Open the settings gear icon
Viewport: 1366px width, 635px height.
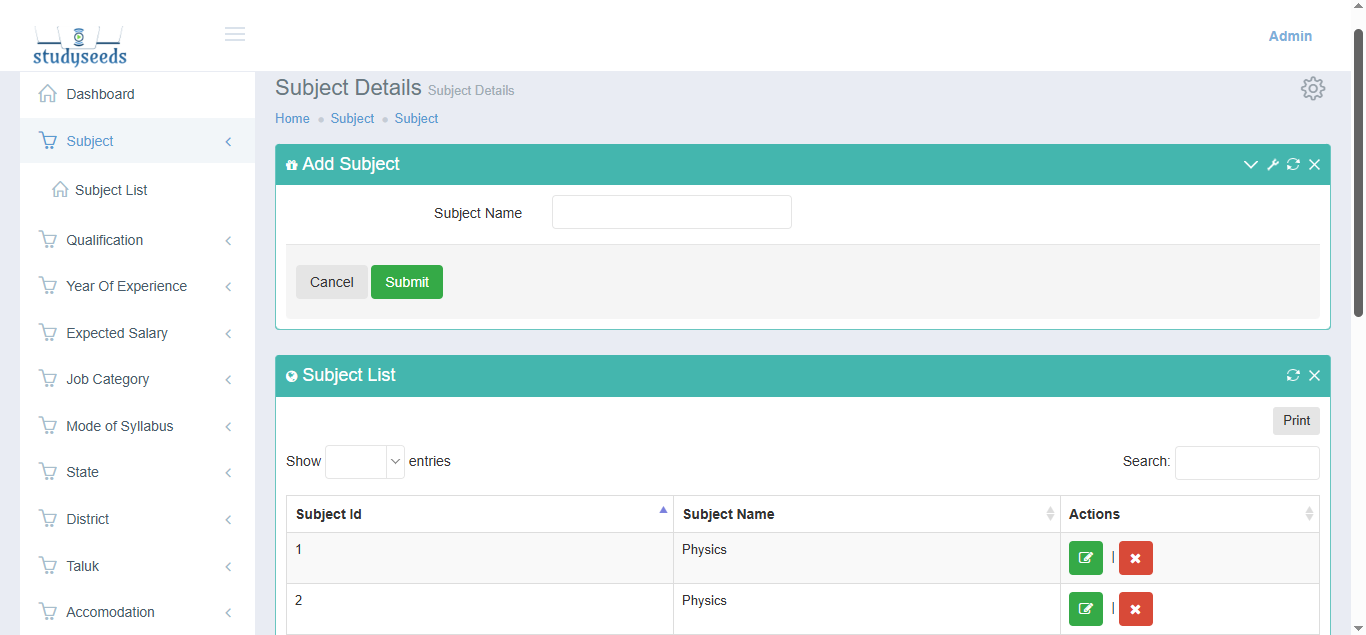1312,88
